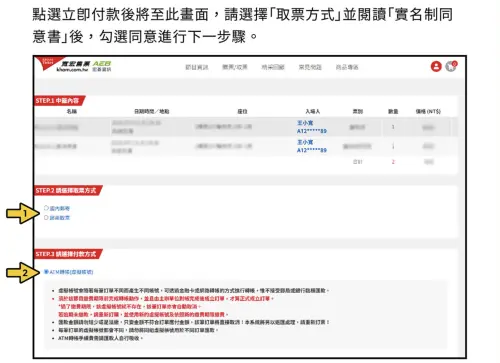The height and width of the screenshot is (363, 500).
Task: Click the 國內郵寄 label text
Action: (60, 208)
